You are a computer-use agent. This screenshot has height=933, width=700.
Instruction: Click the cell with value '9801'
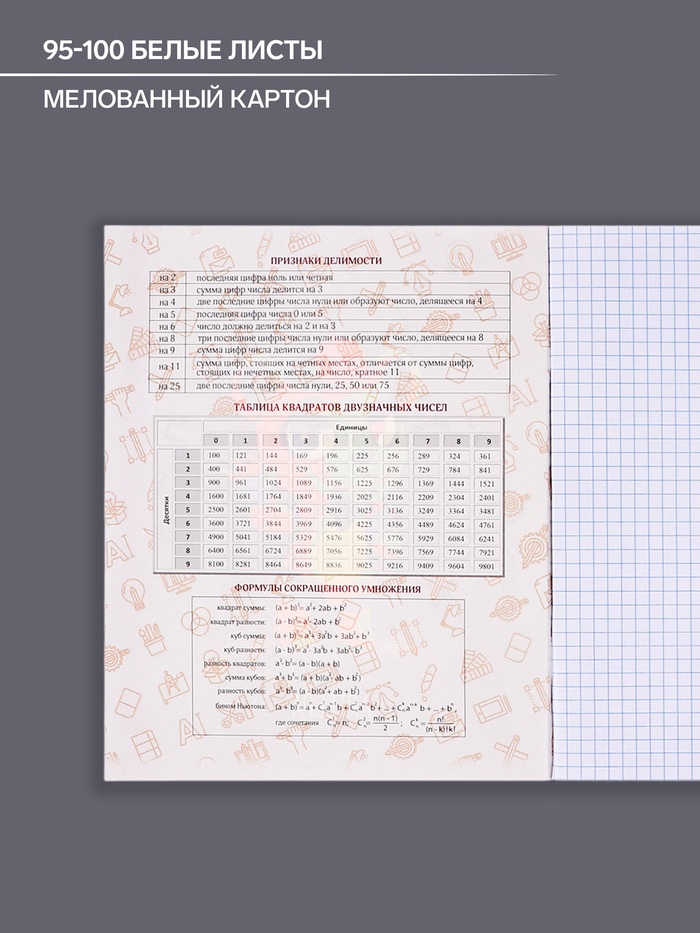click(x=486, y=566)
